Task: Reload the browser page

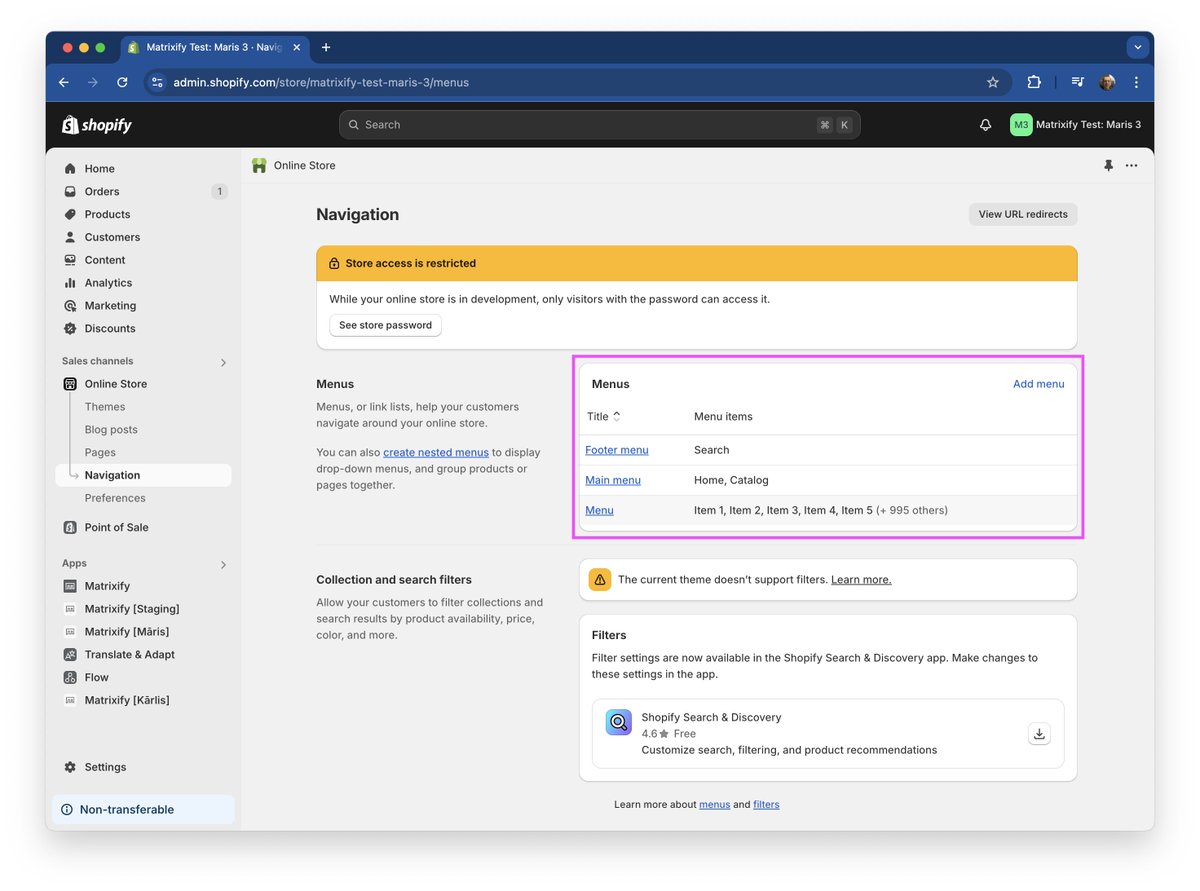Action: (x=122, y=83)
